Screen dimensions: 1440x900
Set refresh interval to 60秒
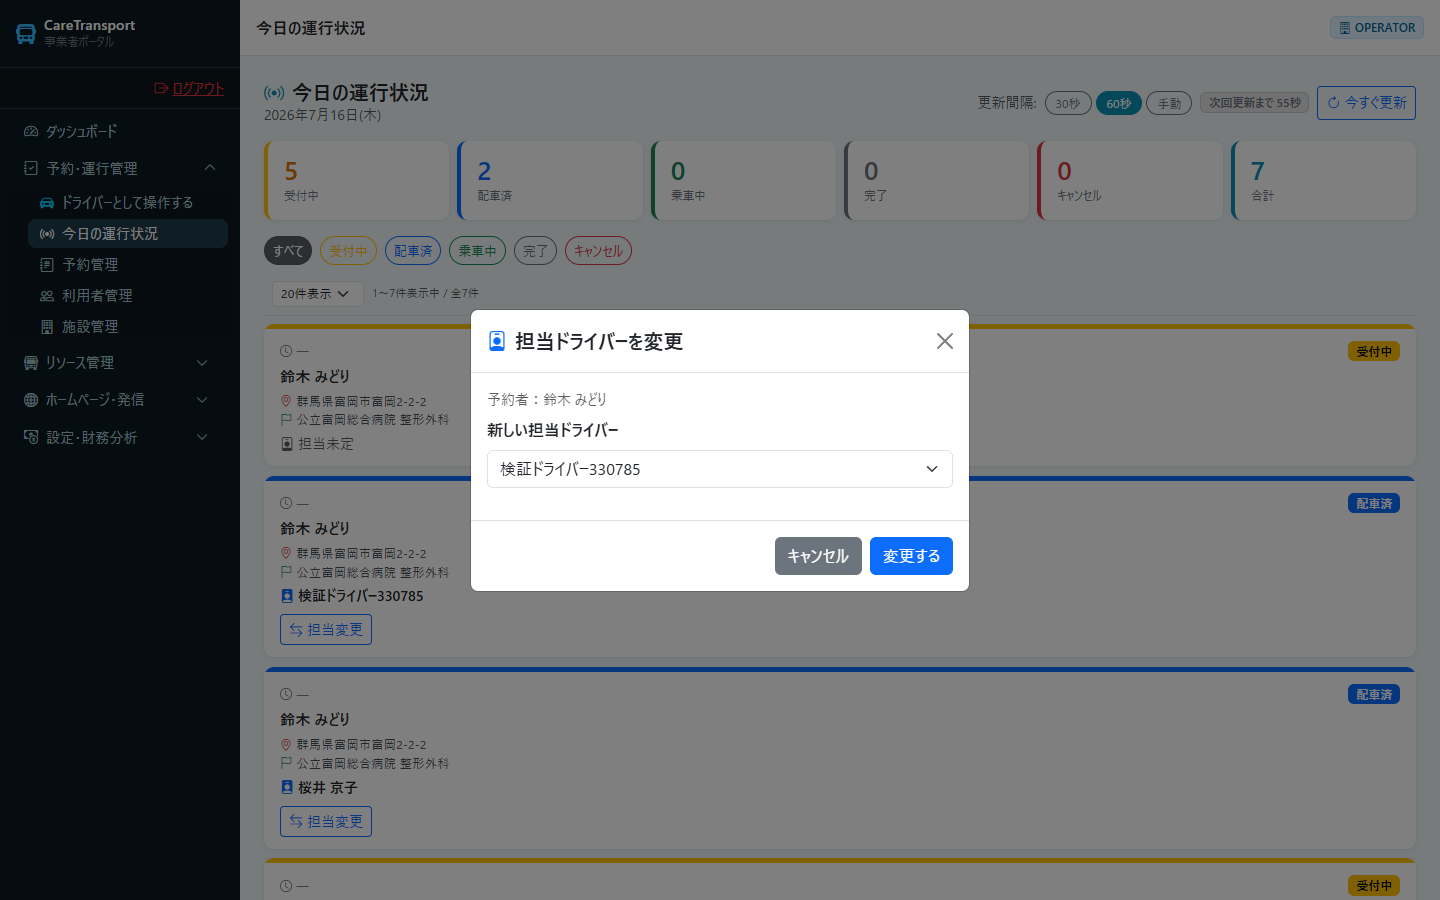(1119, 103)
